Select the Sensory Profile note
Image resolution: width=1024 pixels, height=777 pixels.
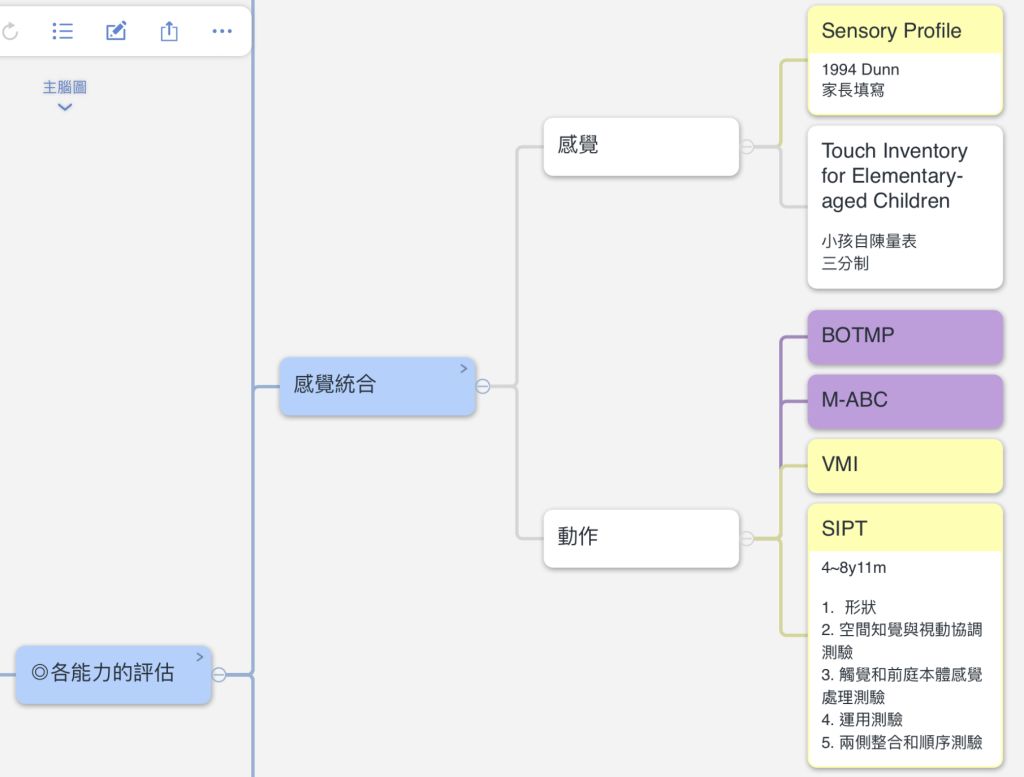coord(904,31)
